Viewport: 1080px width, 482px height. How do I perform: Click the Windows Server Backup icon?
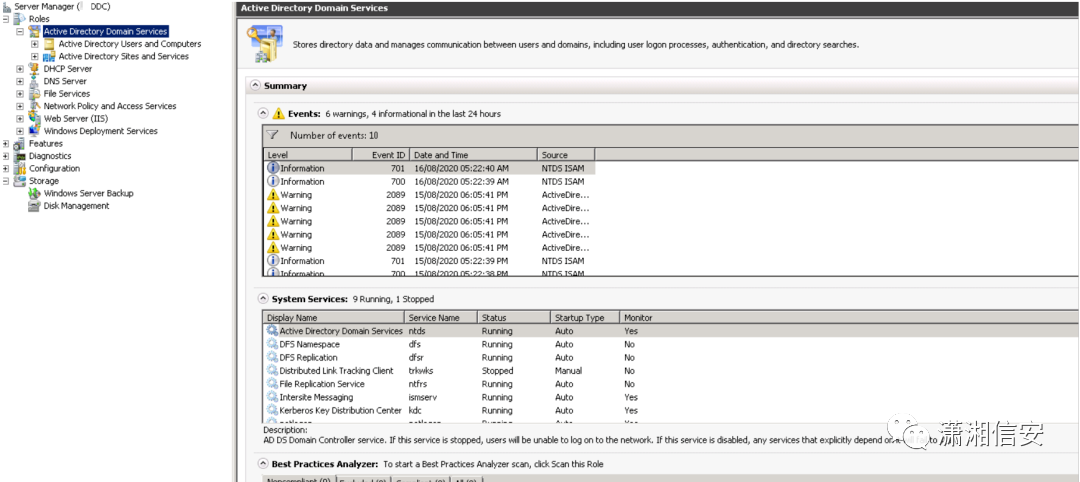(x=34, y=193)
